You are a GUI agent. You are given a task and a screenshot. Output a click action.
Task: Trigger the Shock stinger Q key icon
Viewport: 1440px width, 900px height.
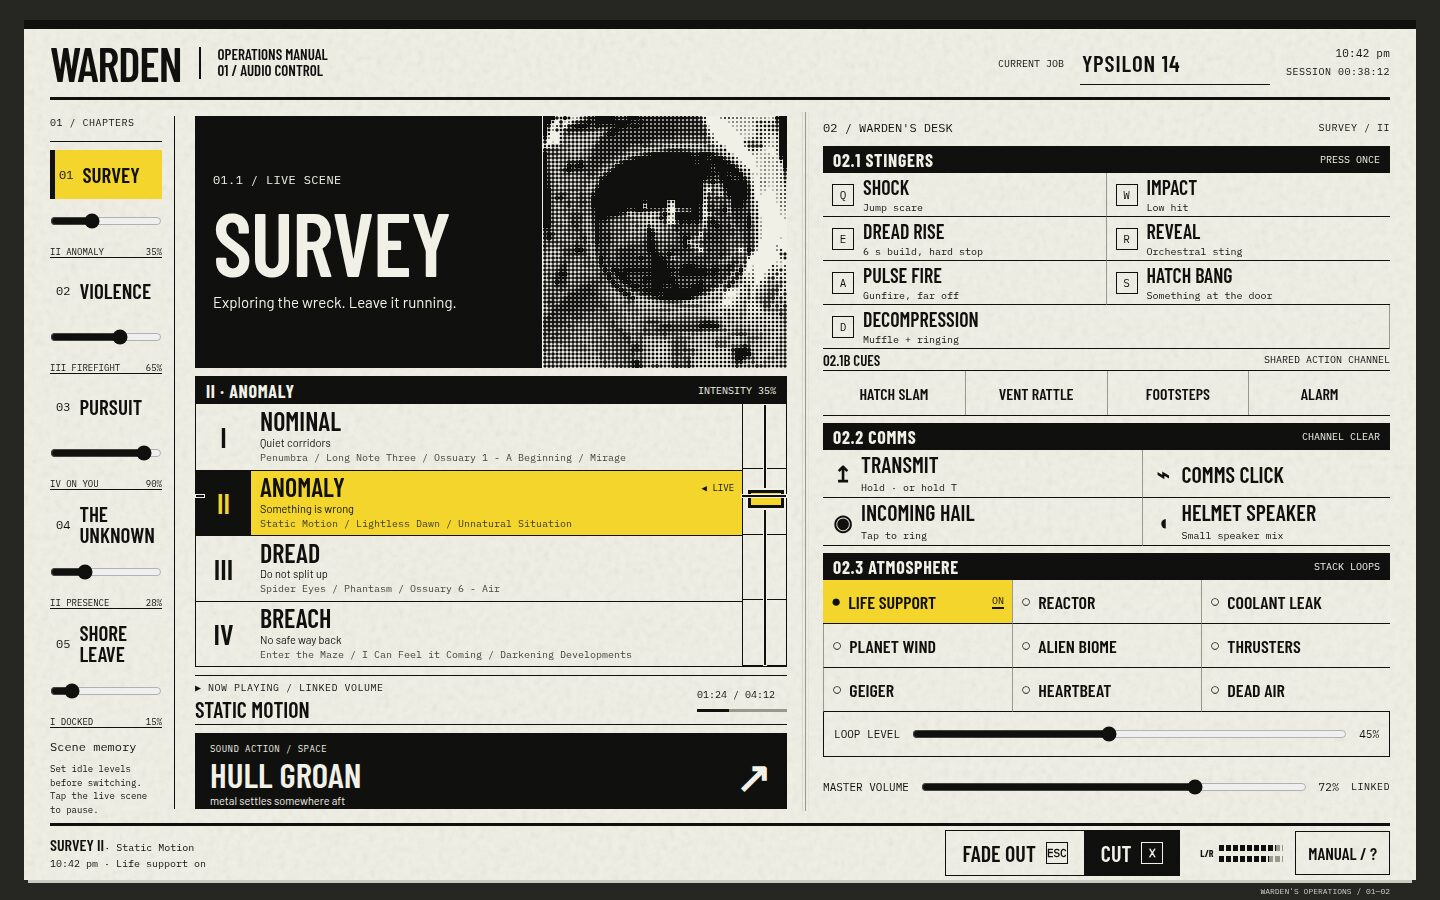pos(843,195)
